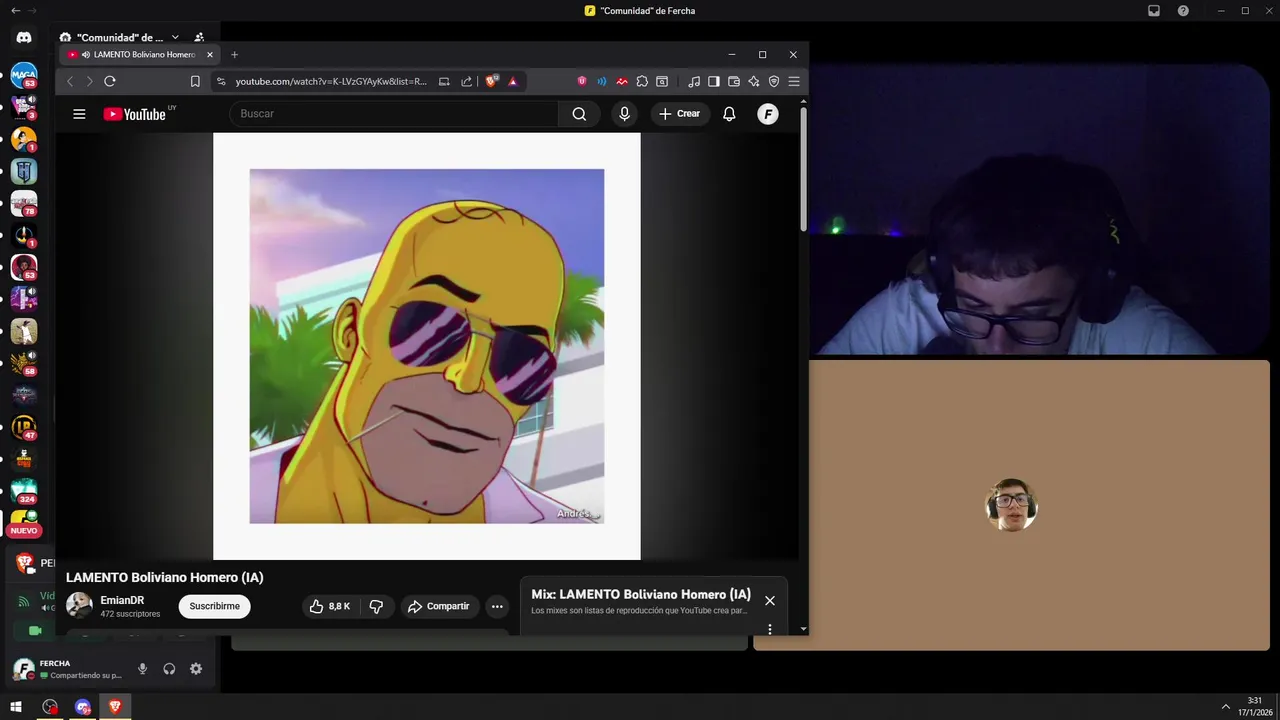Image resolution: width=1280 pixels, height=720 pixels.
Task: Click the invite people icon in Discord
Action: point(199,38)
